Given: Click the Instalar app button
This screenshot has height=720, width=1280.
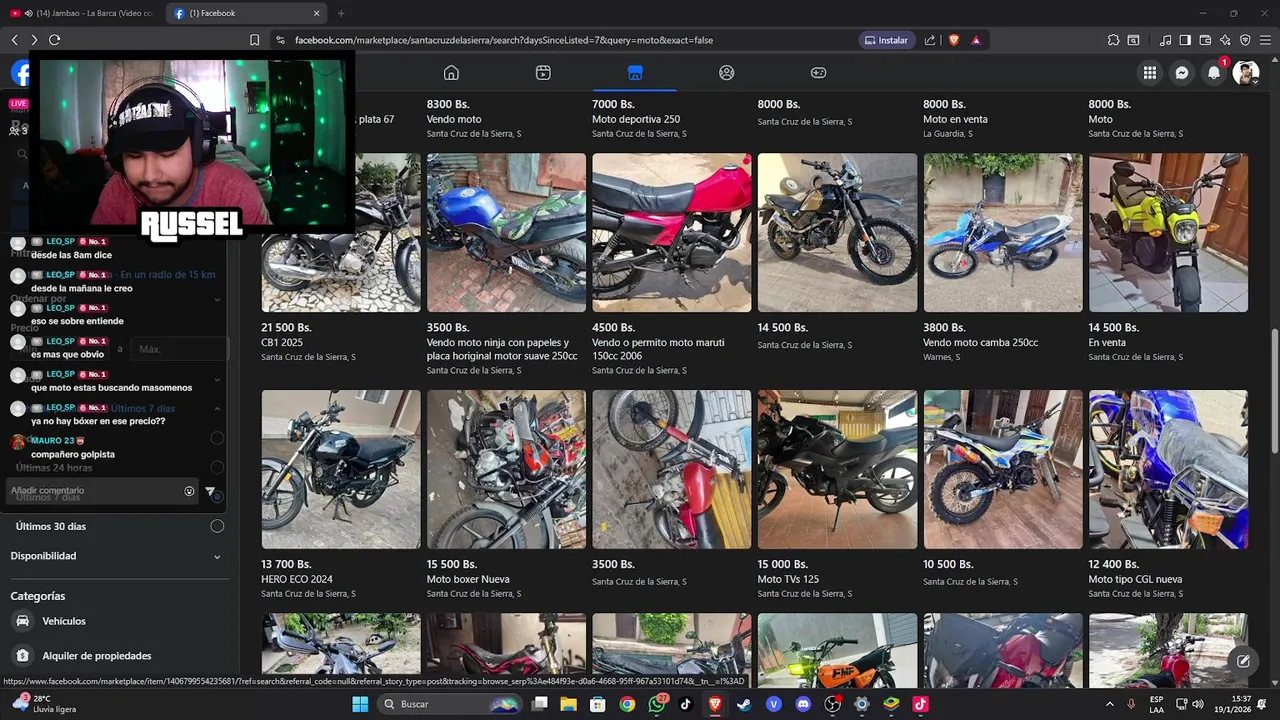Looking at the screenshot, I should click(886, 40).
